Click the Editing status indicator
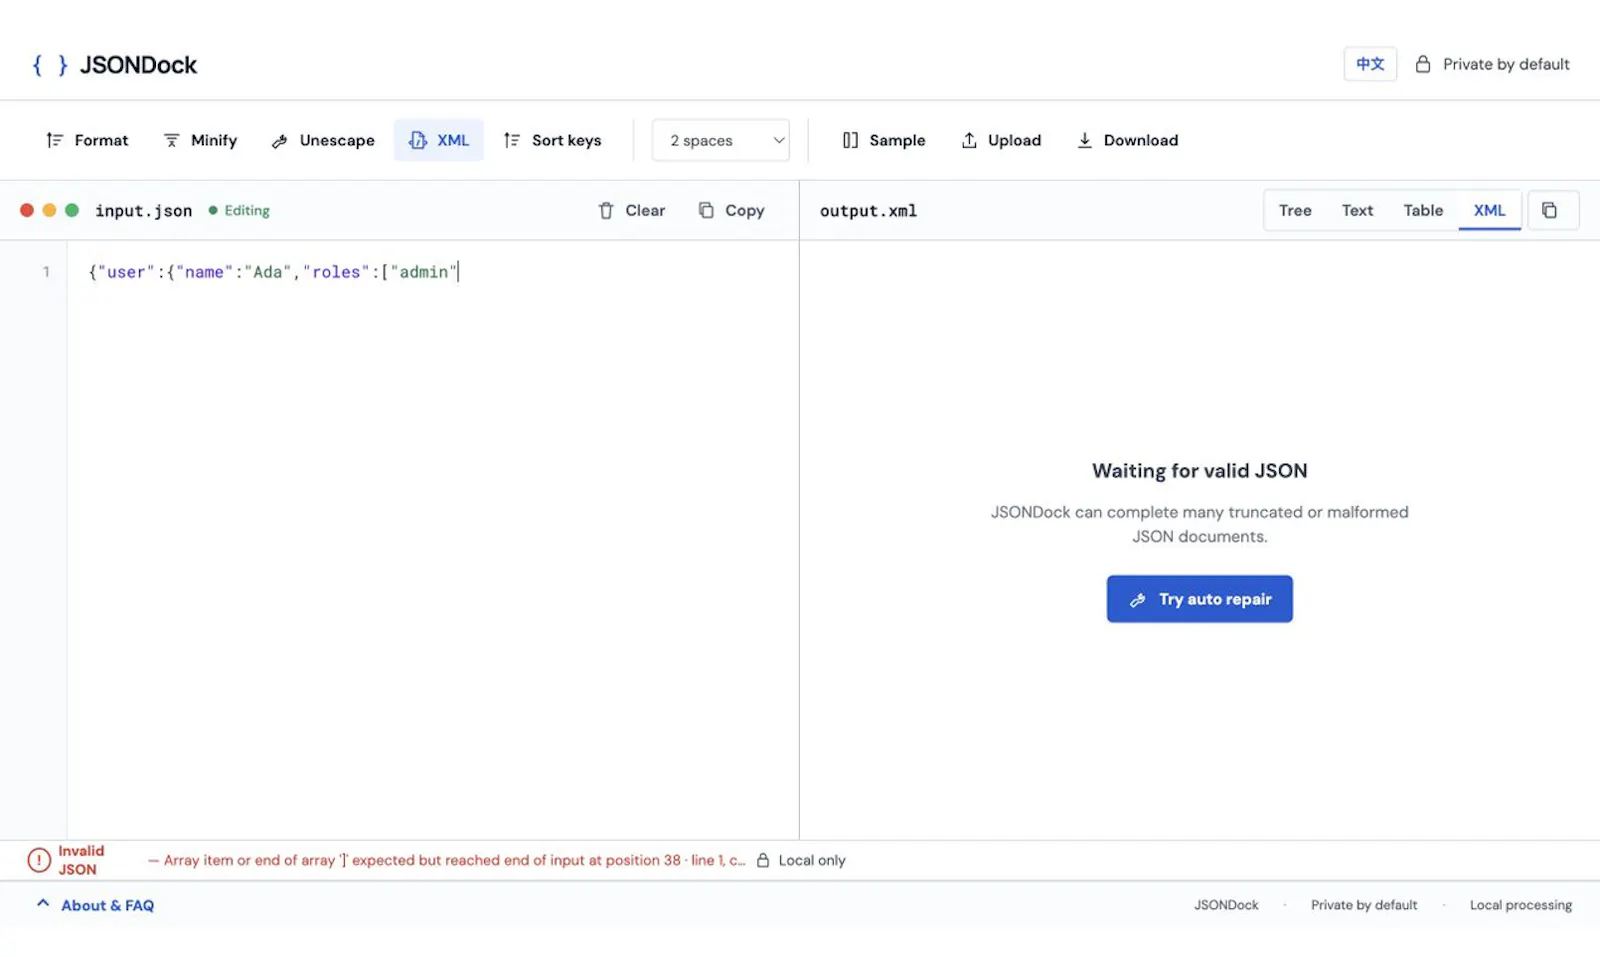 point(239,210)
